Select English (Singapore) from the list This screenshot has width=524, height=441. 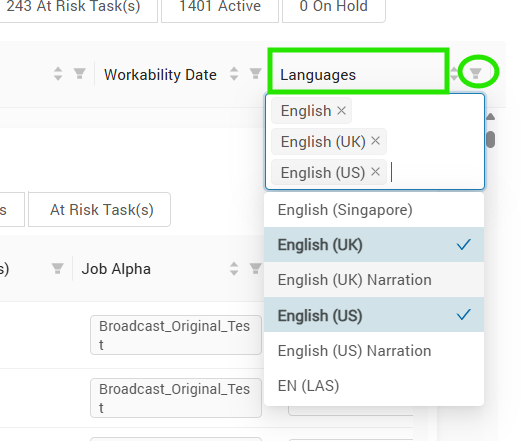[374, 210]
